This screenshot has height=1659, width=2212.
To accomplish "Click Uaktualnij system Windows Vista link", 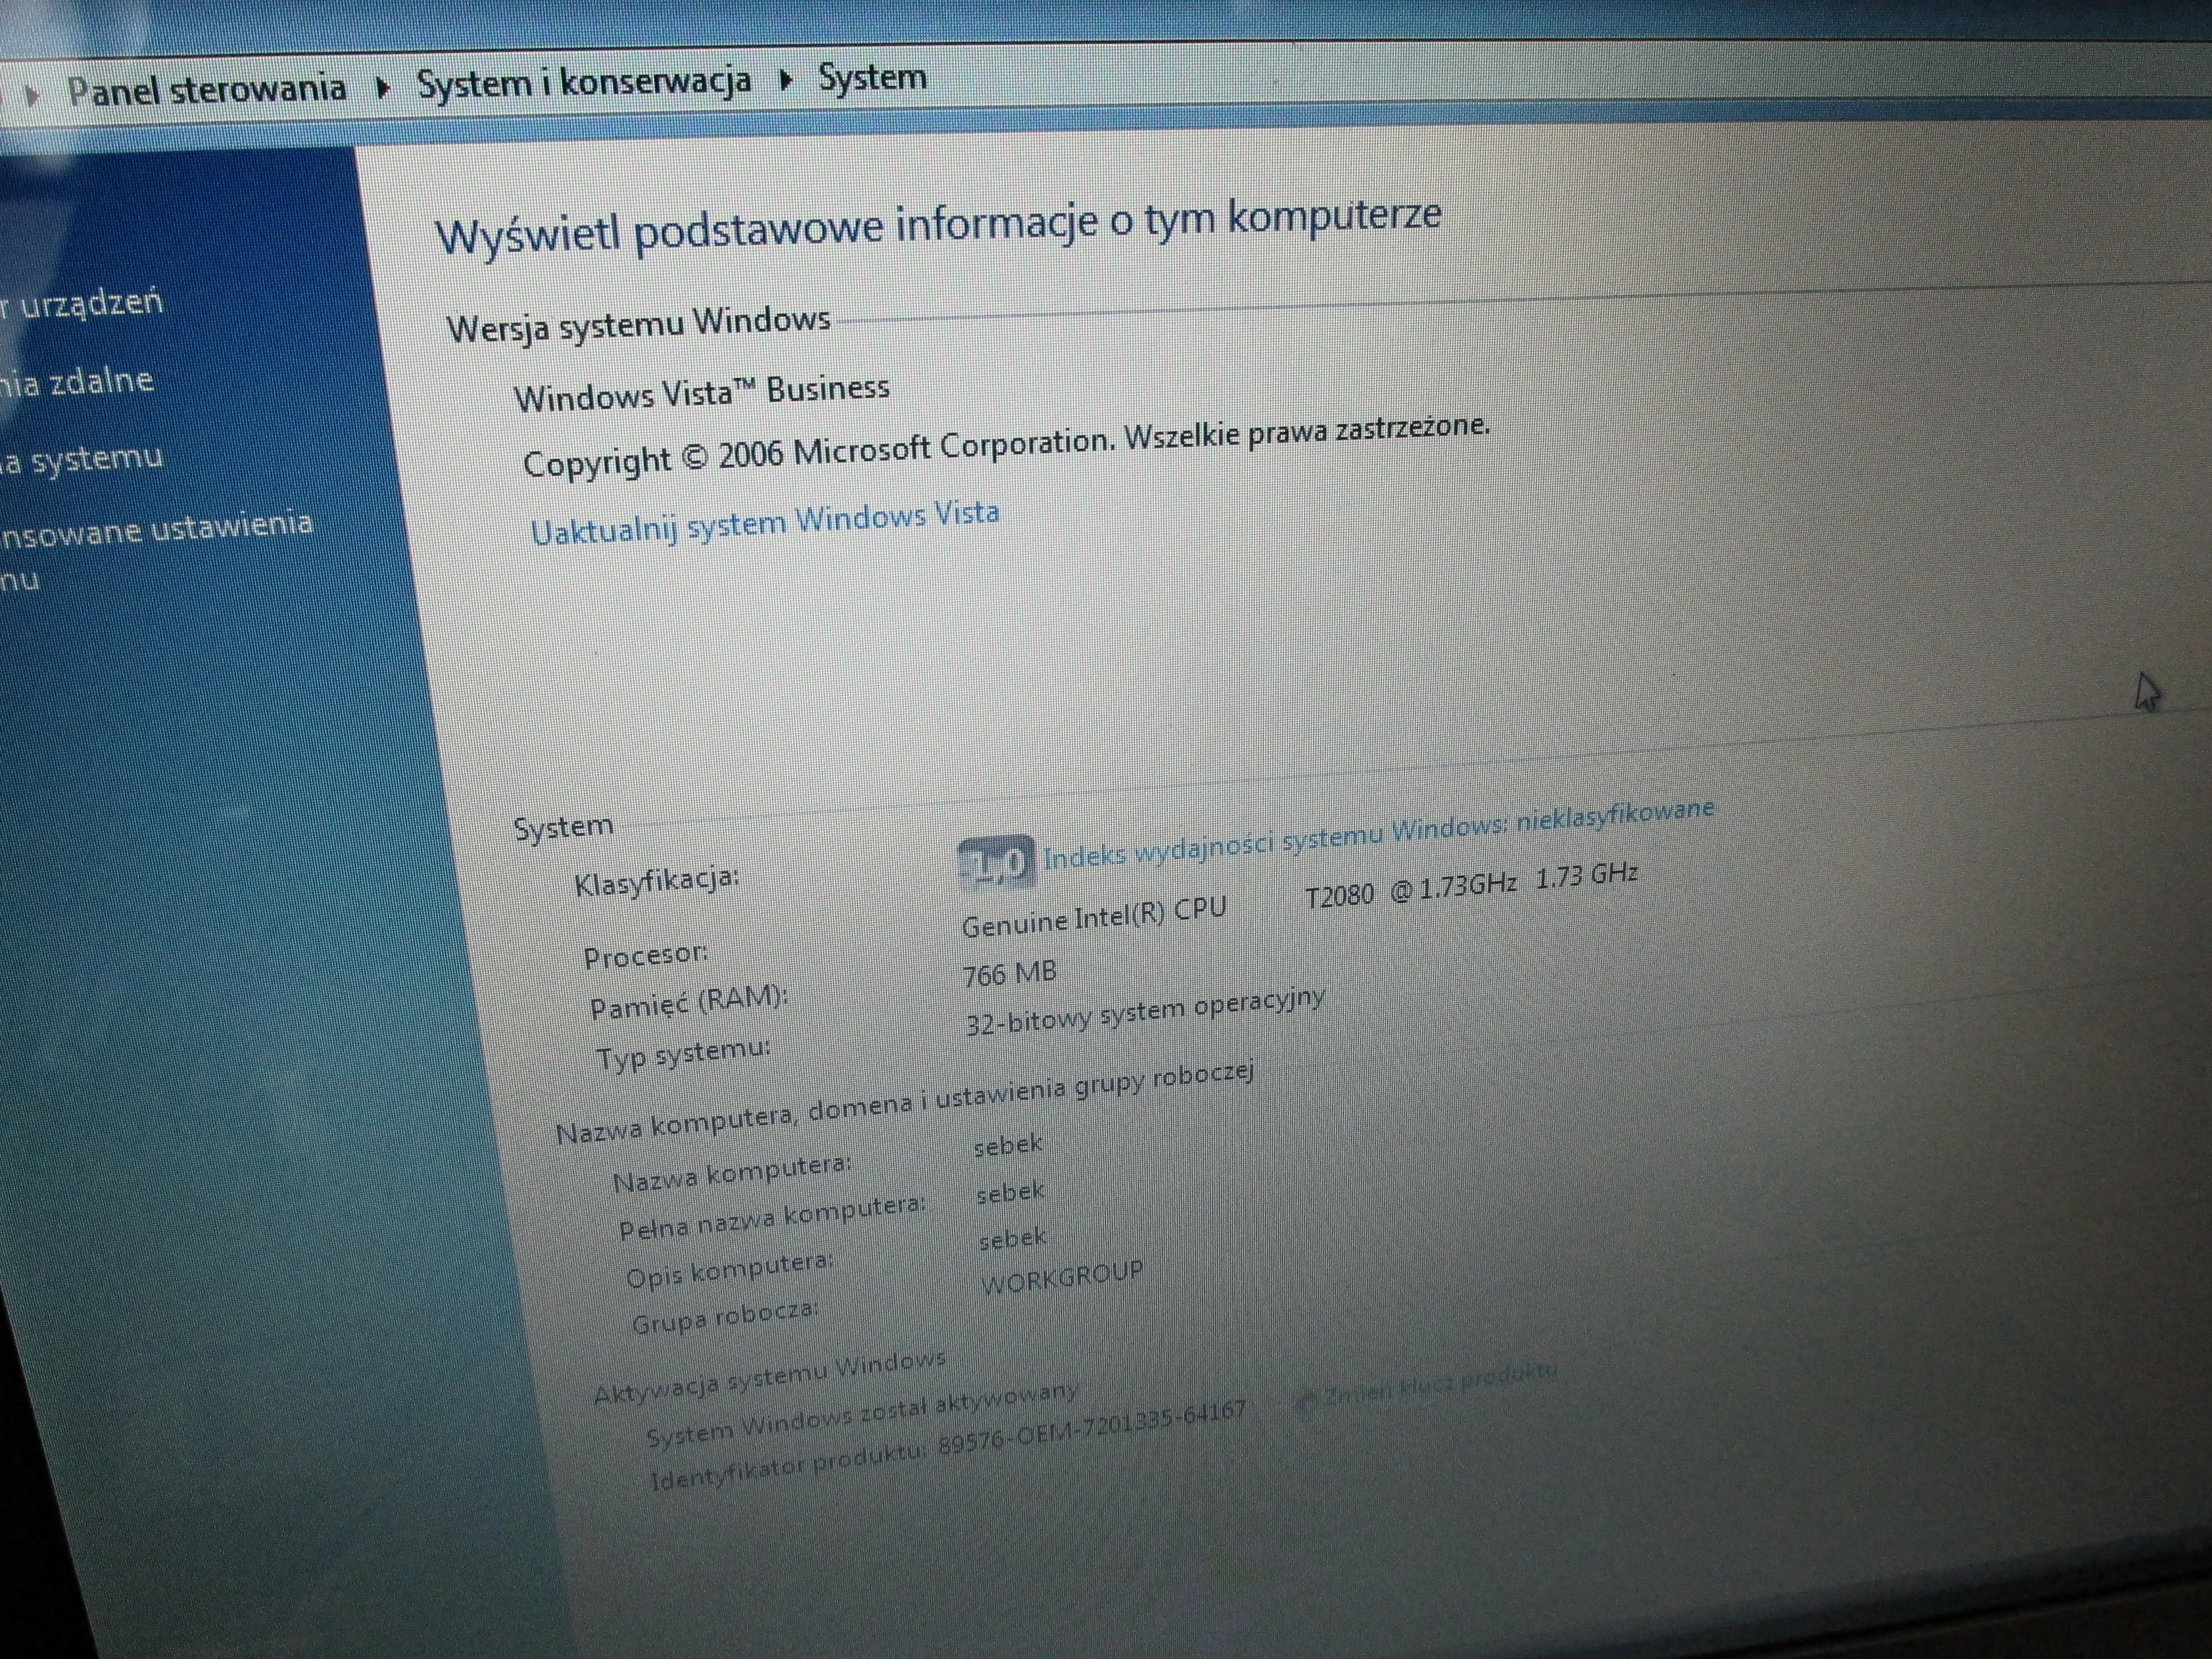I will click(x=765, y=523).
